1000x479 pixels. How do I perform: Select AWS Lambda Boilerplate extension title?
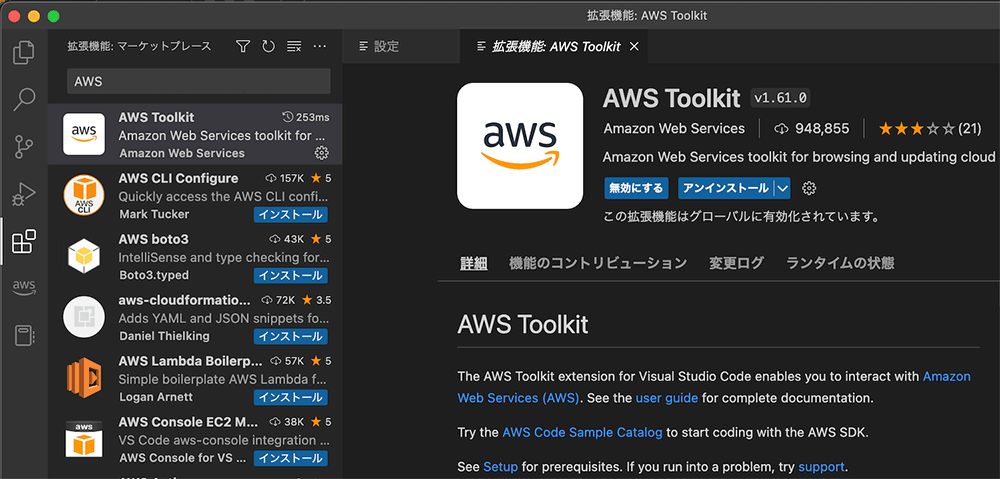(191, 361)
